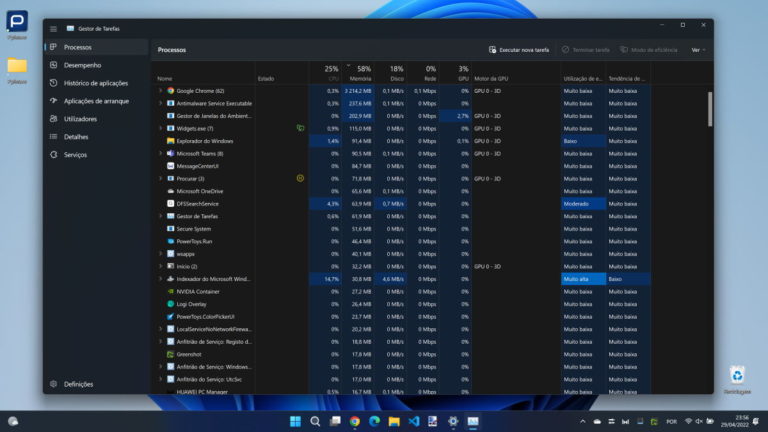Go to the Detalhes page icon
The height and width of the screenshot is (432, 768).
(53, 137)
